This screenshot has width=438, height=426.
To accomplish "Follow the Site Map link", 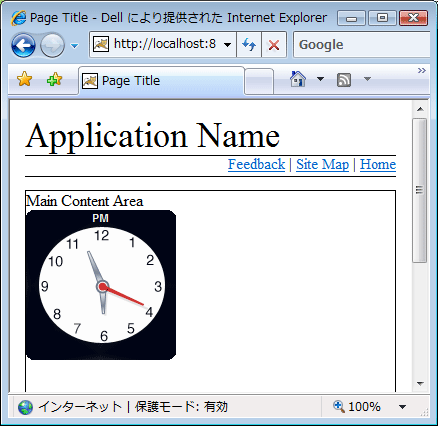I will click(x=322, y=164).
